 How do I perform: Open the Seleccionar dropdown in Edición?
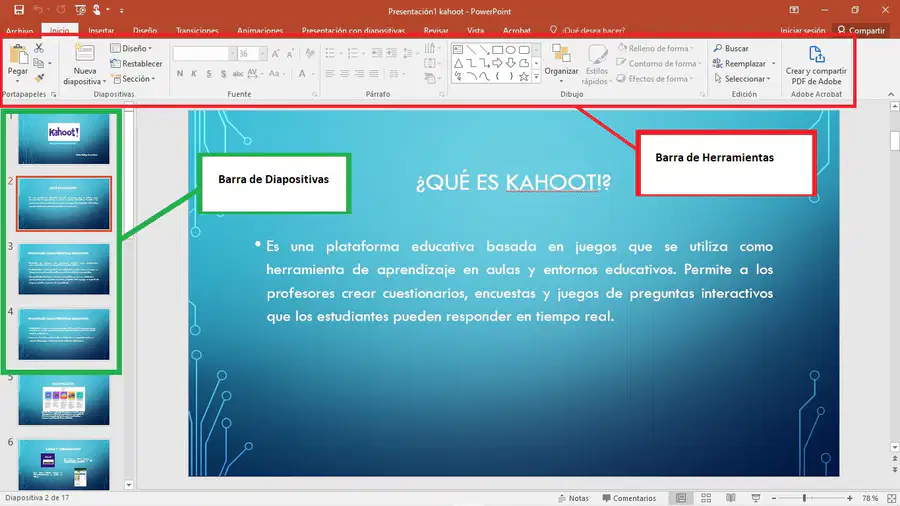pyautogui.click(x=742, y=79)
